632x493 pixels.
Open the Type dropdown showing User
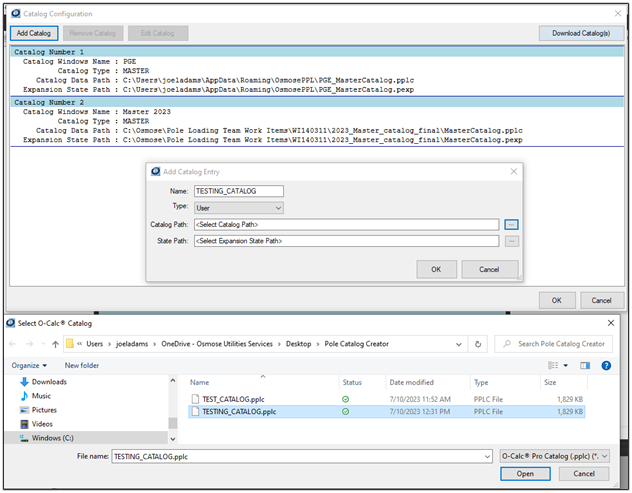(x=239, y=208)
